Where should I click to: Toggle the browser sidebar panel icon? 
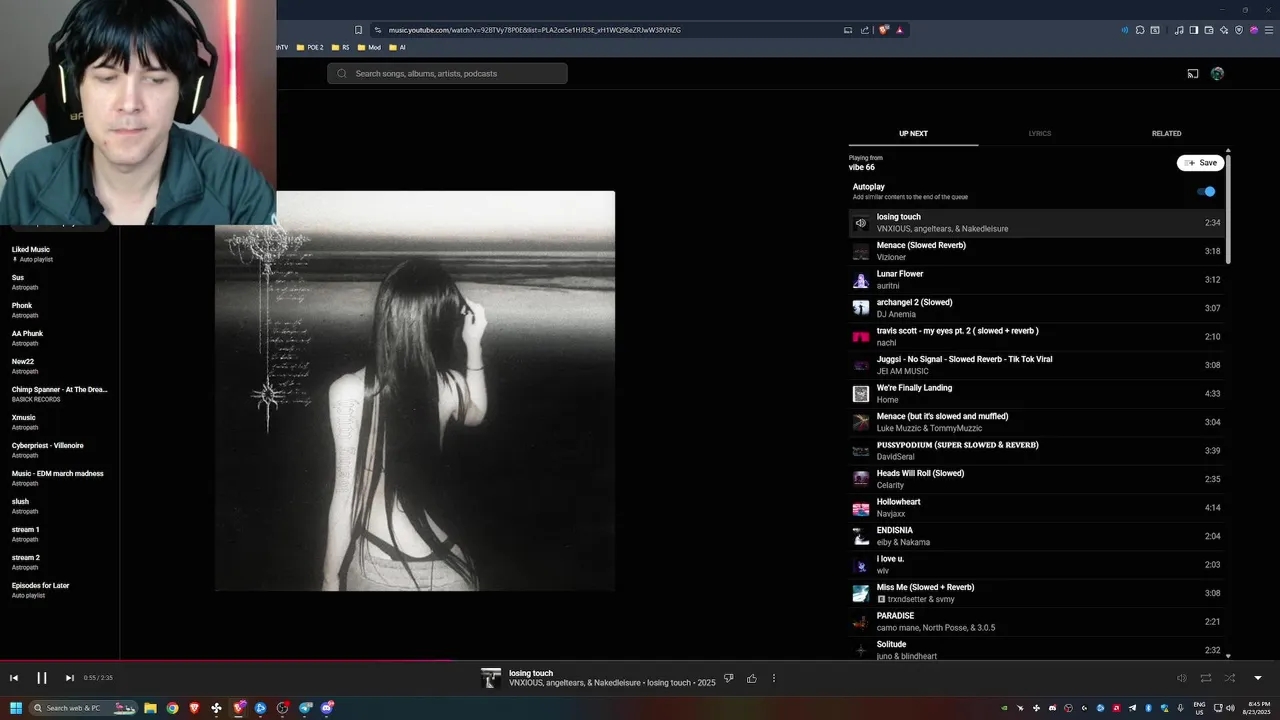tap(1194, 30)
